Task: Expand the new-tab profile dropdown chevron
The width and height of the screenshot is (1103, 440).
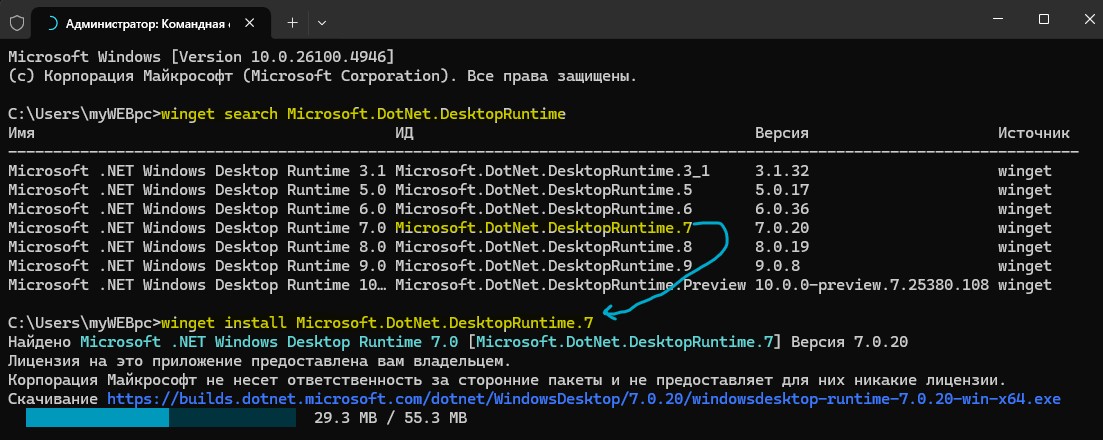Action: coord(321,23)
